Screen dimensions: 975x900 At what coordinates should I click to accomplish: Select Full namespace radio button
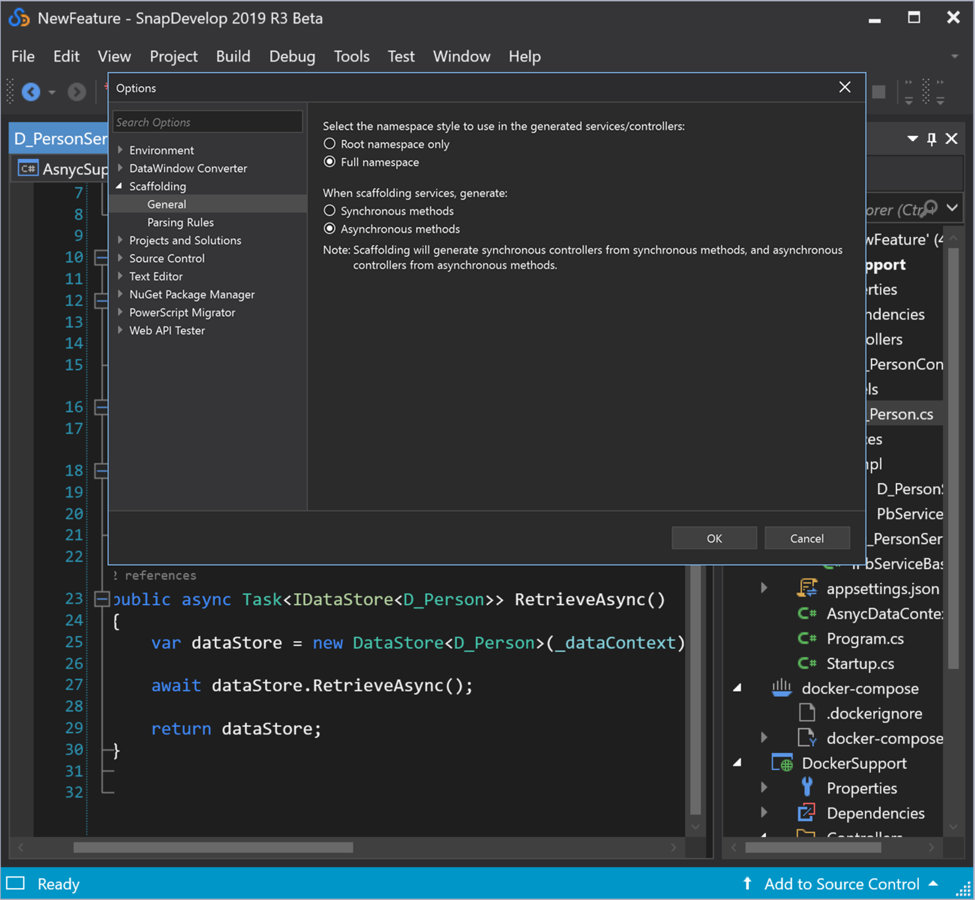[330, 162]
